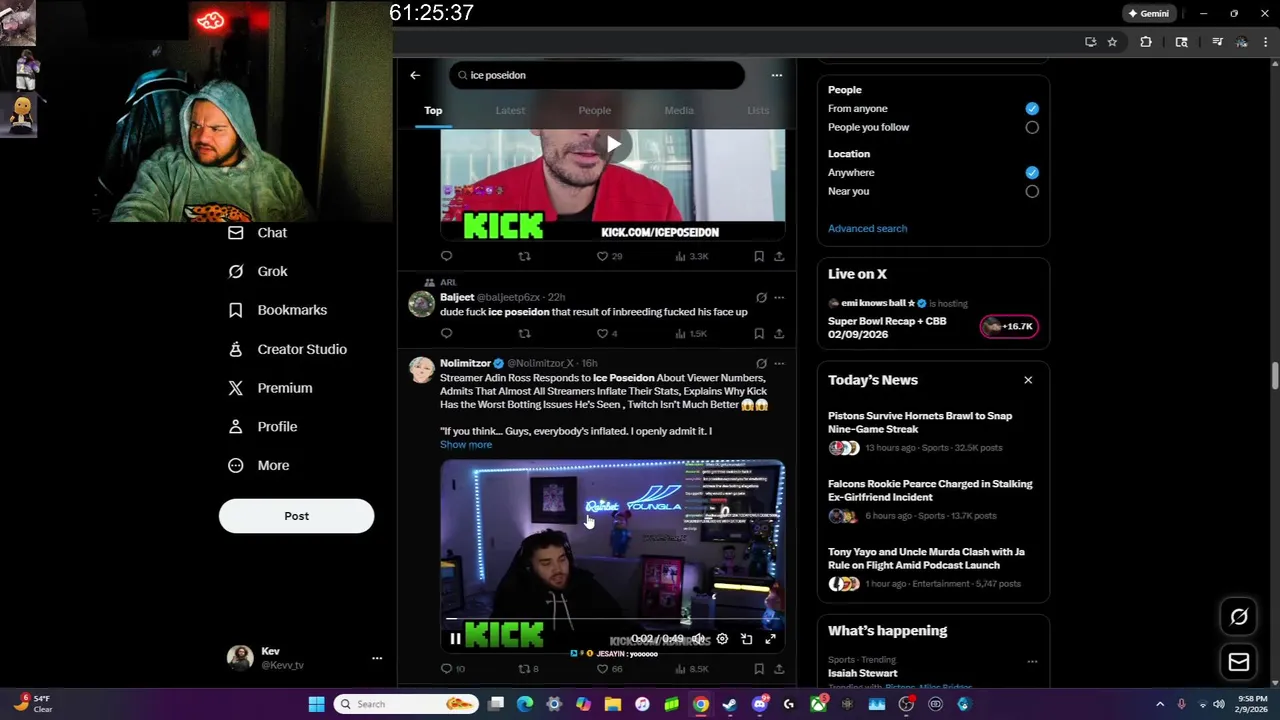Open account menu dots beside Kev
This screenshot has height=720, width=1280.
pyautogui.click(x=377, y=658)
